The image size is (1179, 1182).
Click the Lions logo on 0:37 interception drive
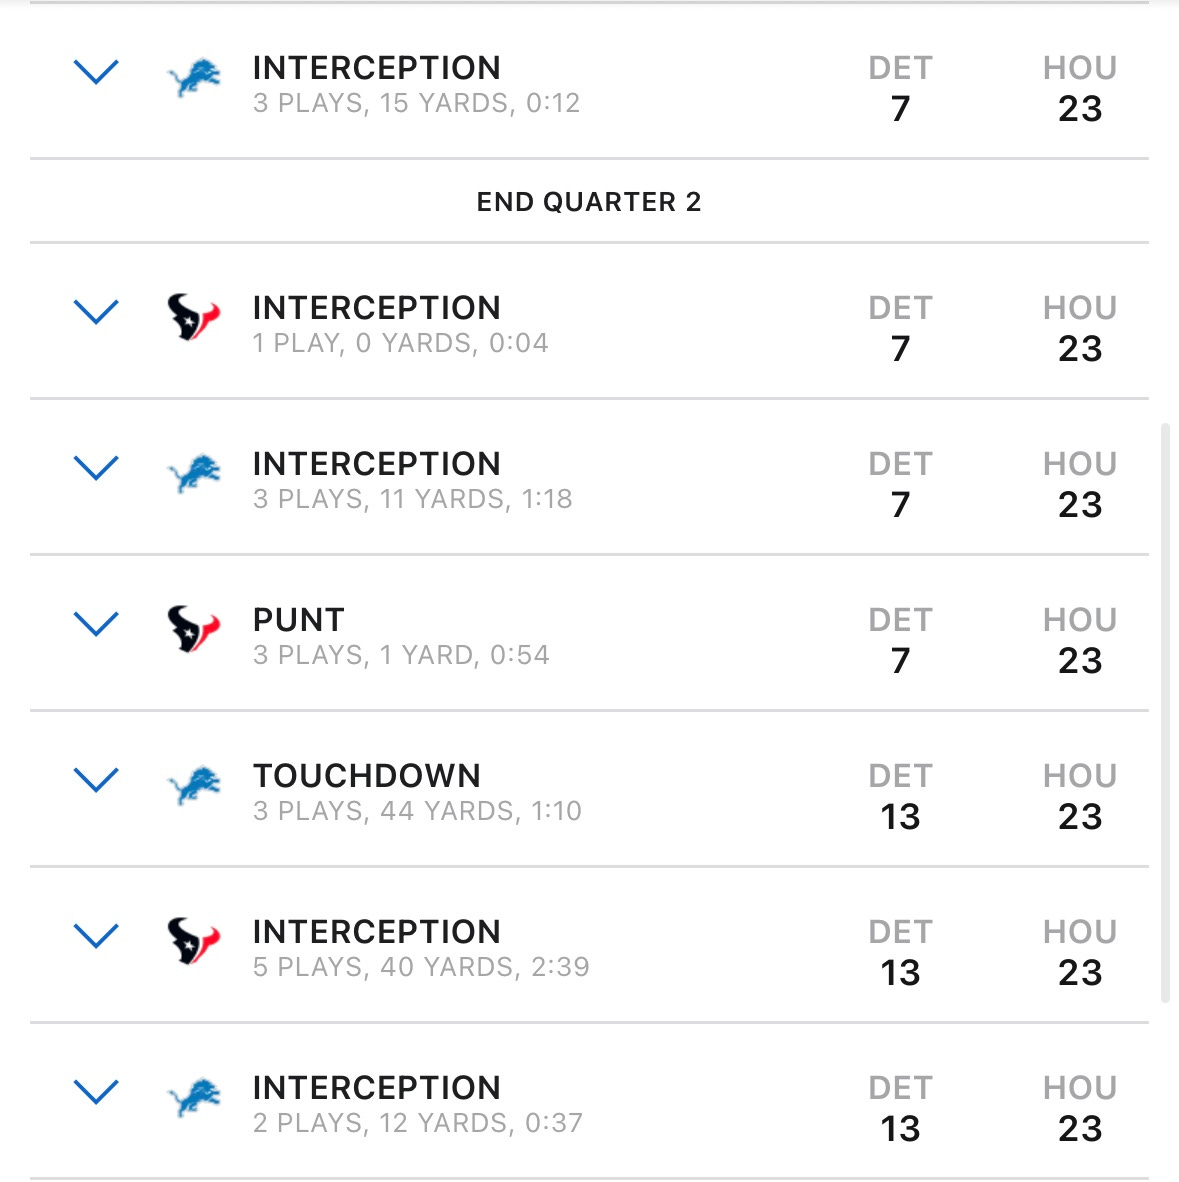click(x=194, y=1098)
